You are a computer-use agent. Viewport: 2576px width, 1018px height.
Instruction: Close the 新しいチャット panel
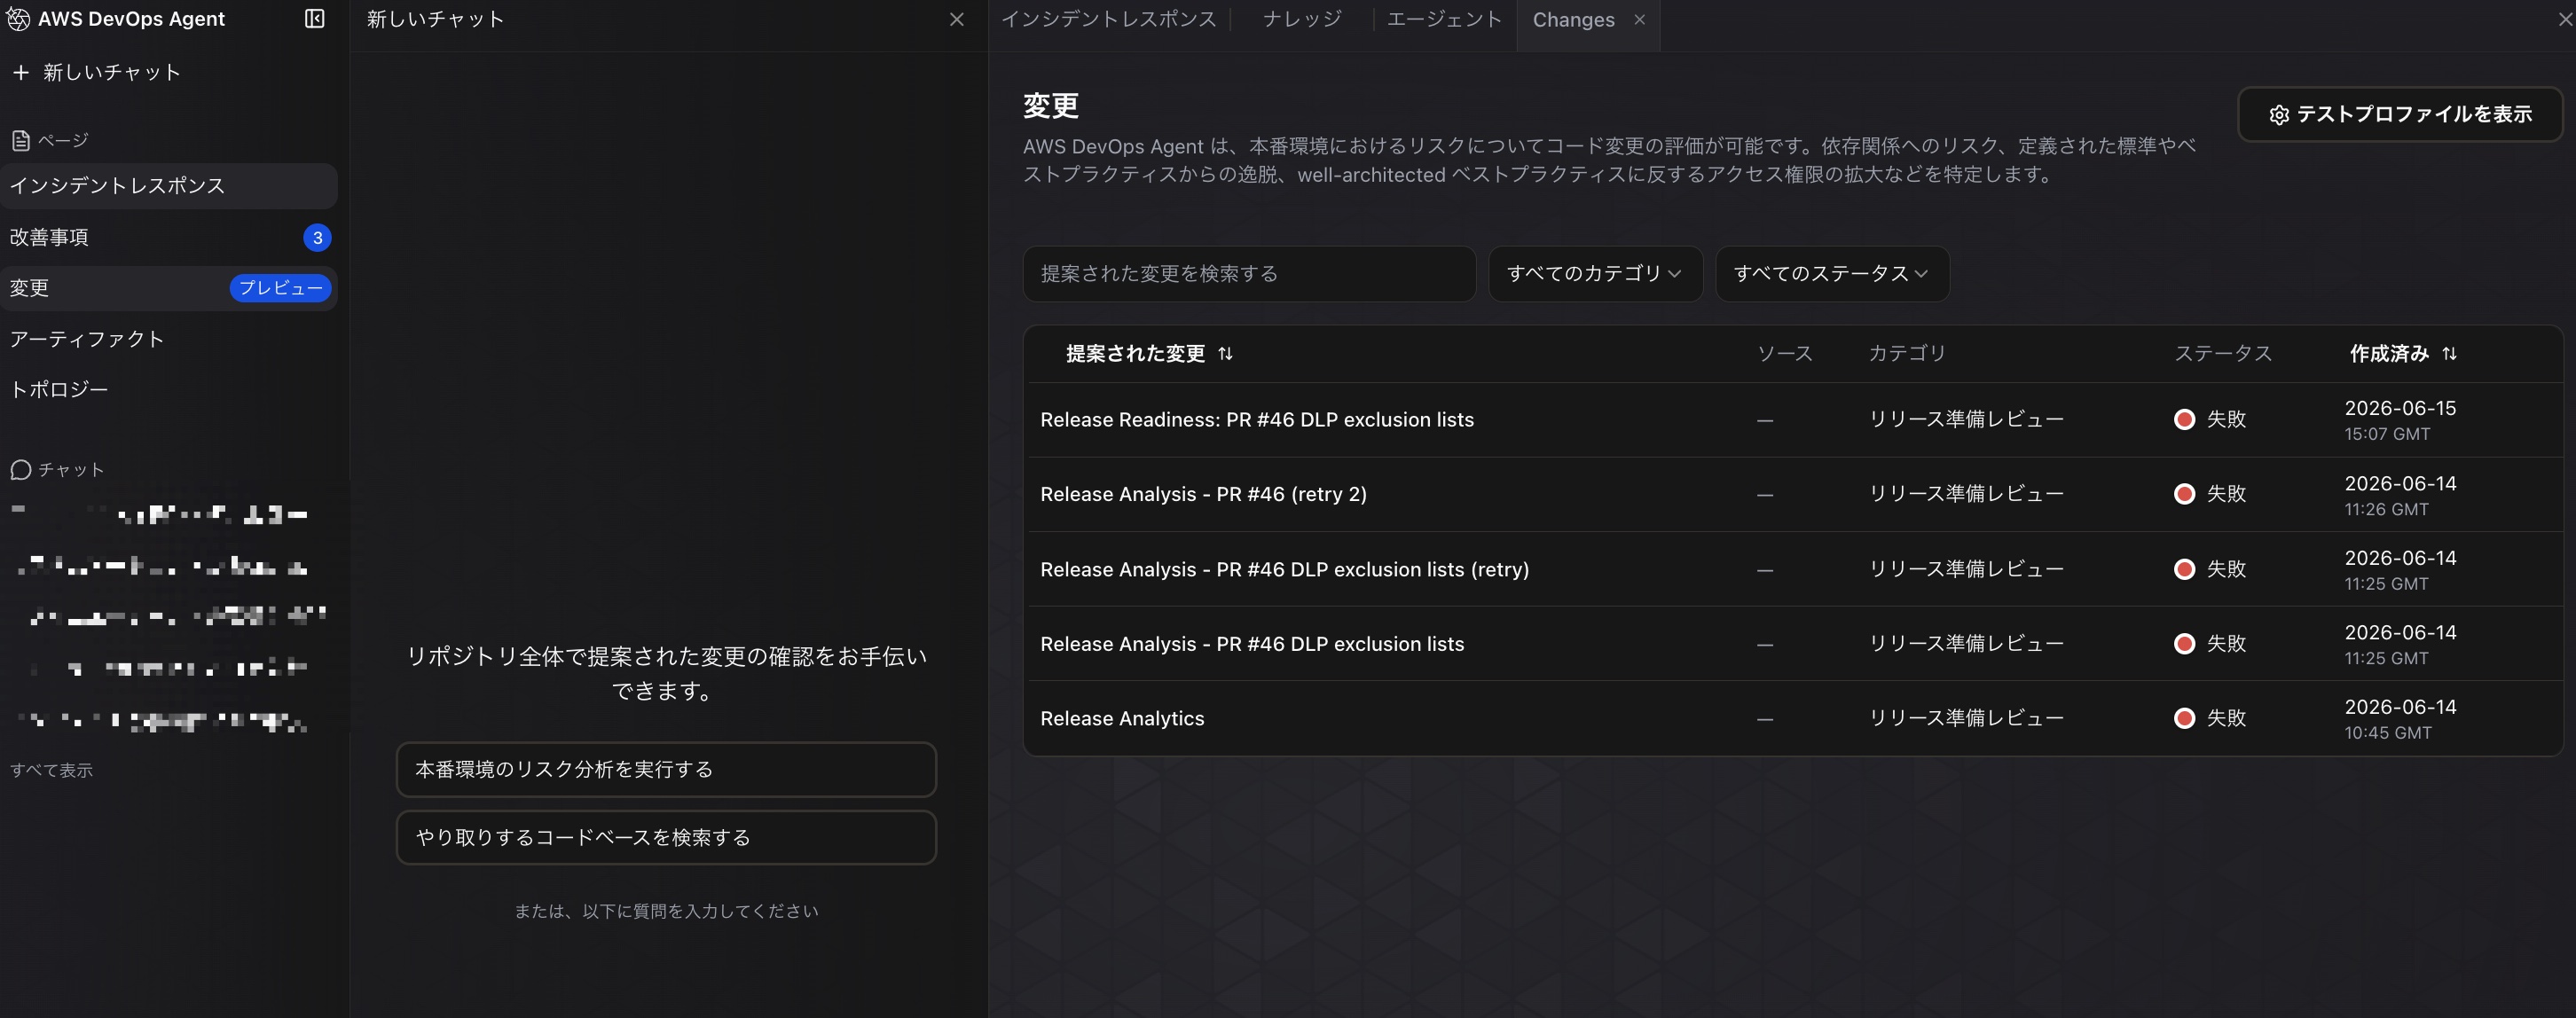tap(957, 19)
